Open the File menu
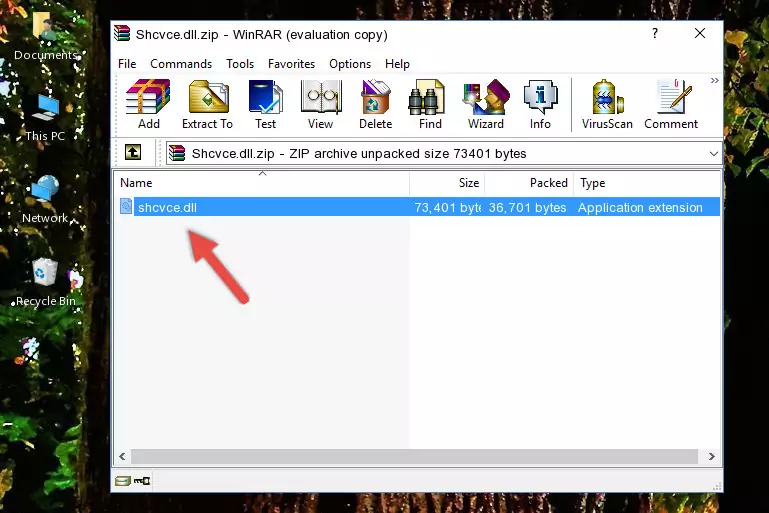Viewport: 769px width, 513px height. [x=127, y=64]
